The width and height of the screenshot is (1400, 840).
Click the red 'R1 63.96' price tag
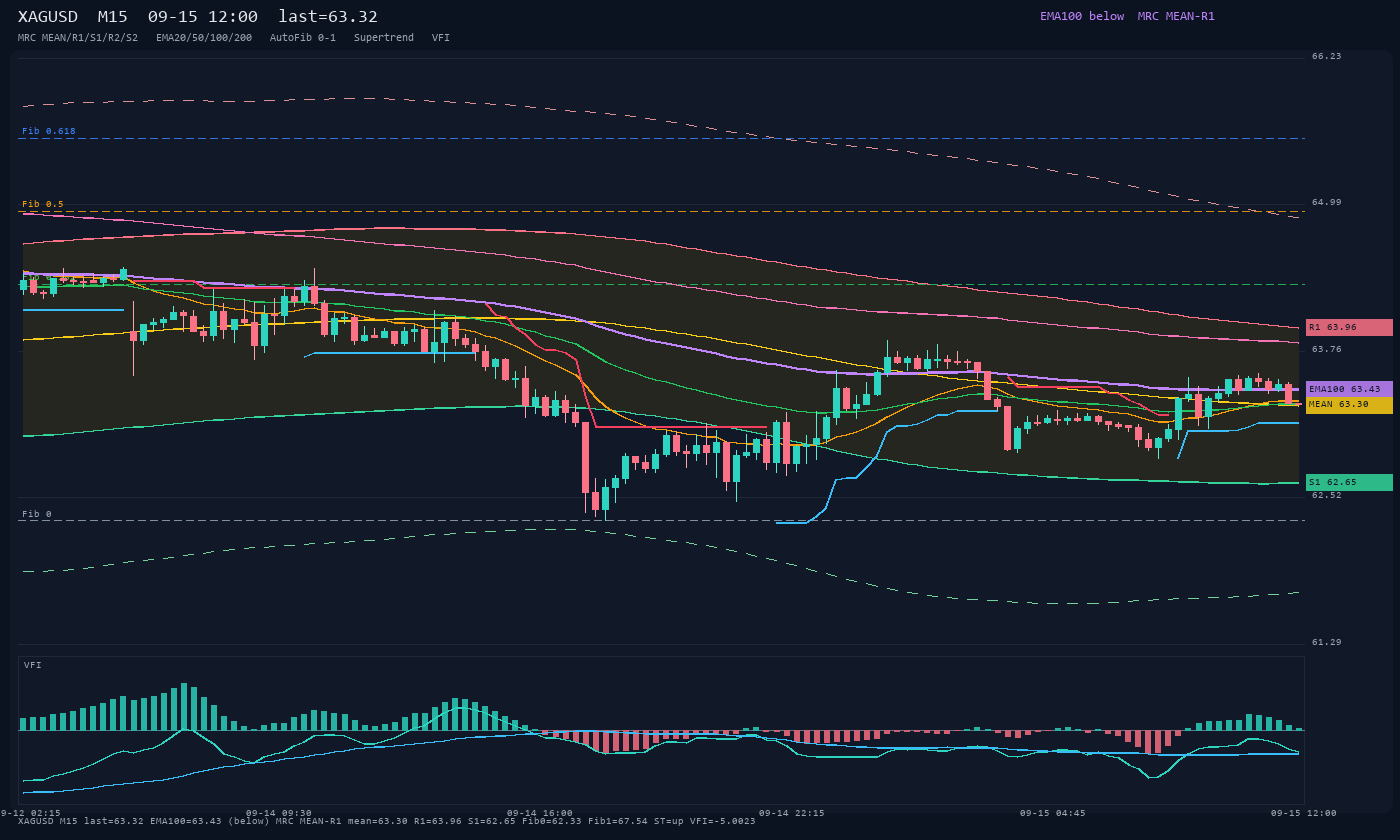[1349, 327]
